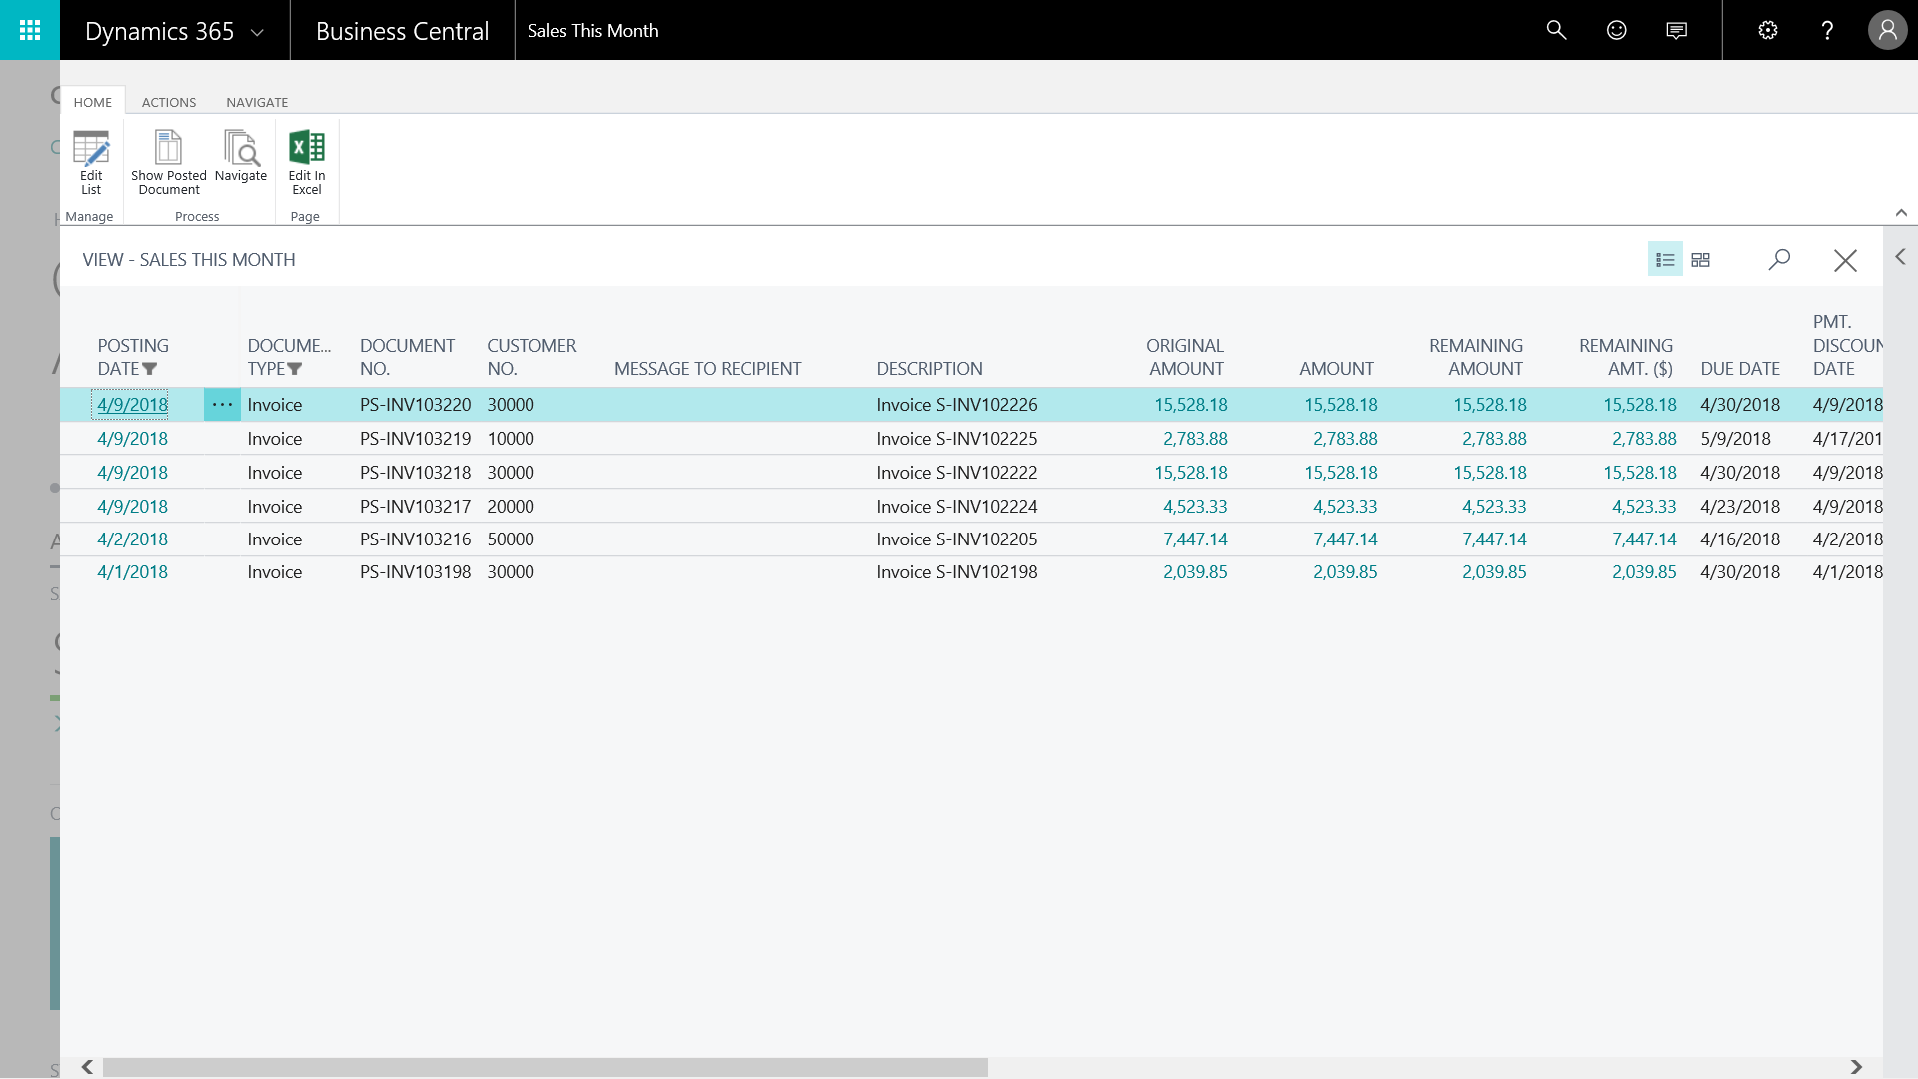
Task: Switch to the ACTIONS ribbon tab
Action: (x=169, y=102)
